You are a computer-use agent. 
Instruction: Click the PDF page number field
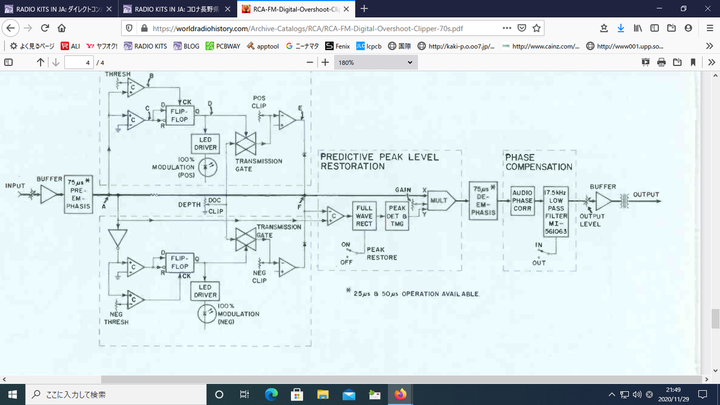coord(78,62)
